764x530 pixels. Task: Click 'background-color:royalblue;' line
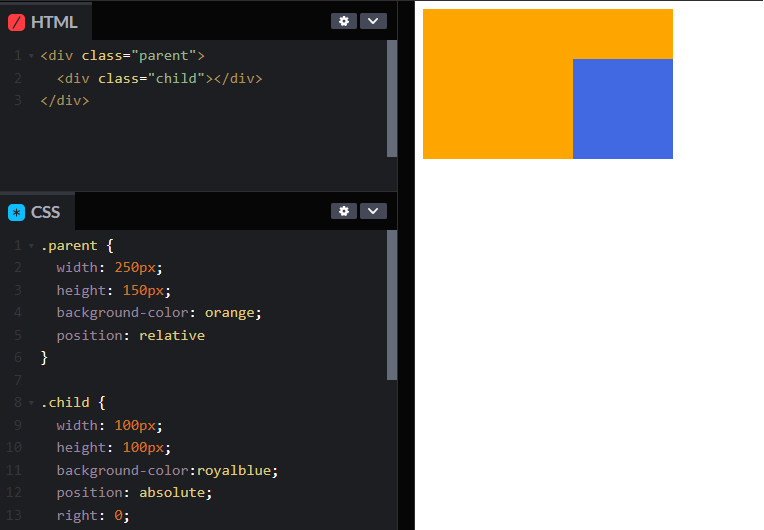pos(167,471)
